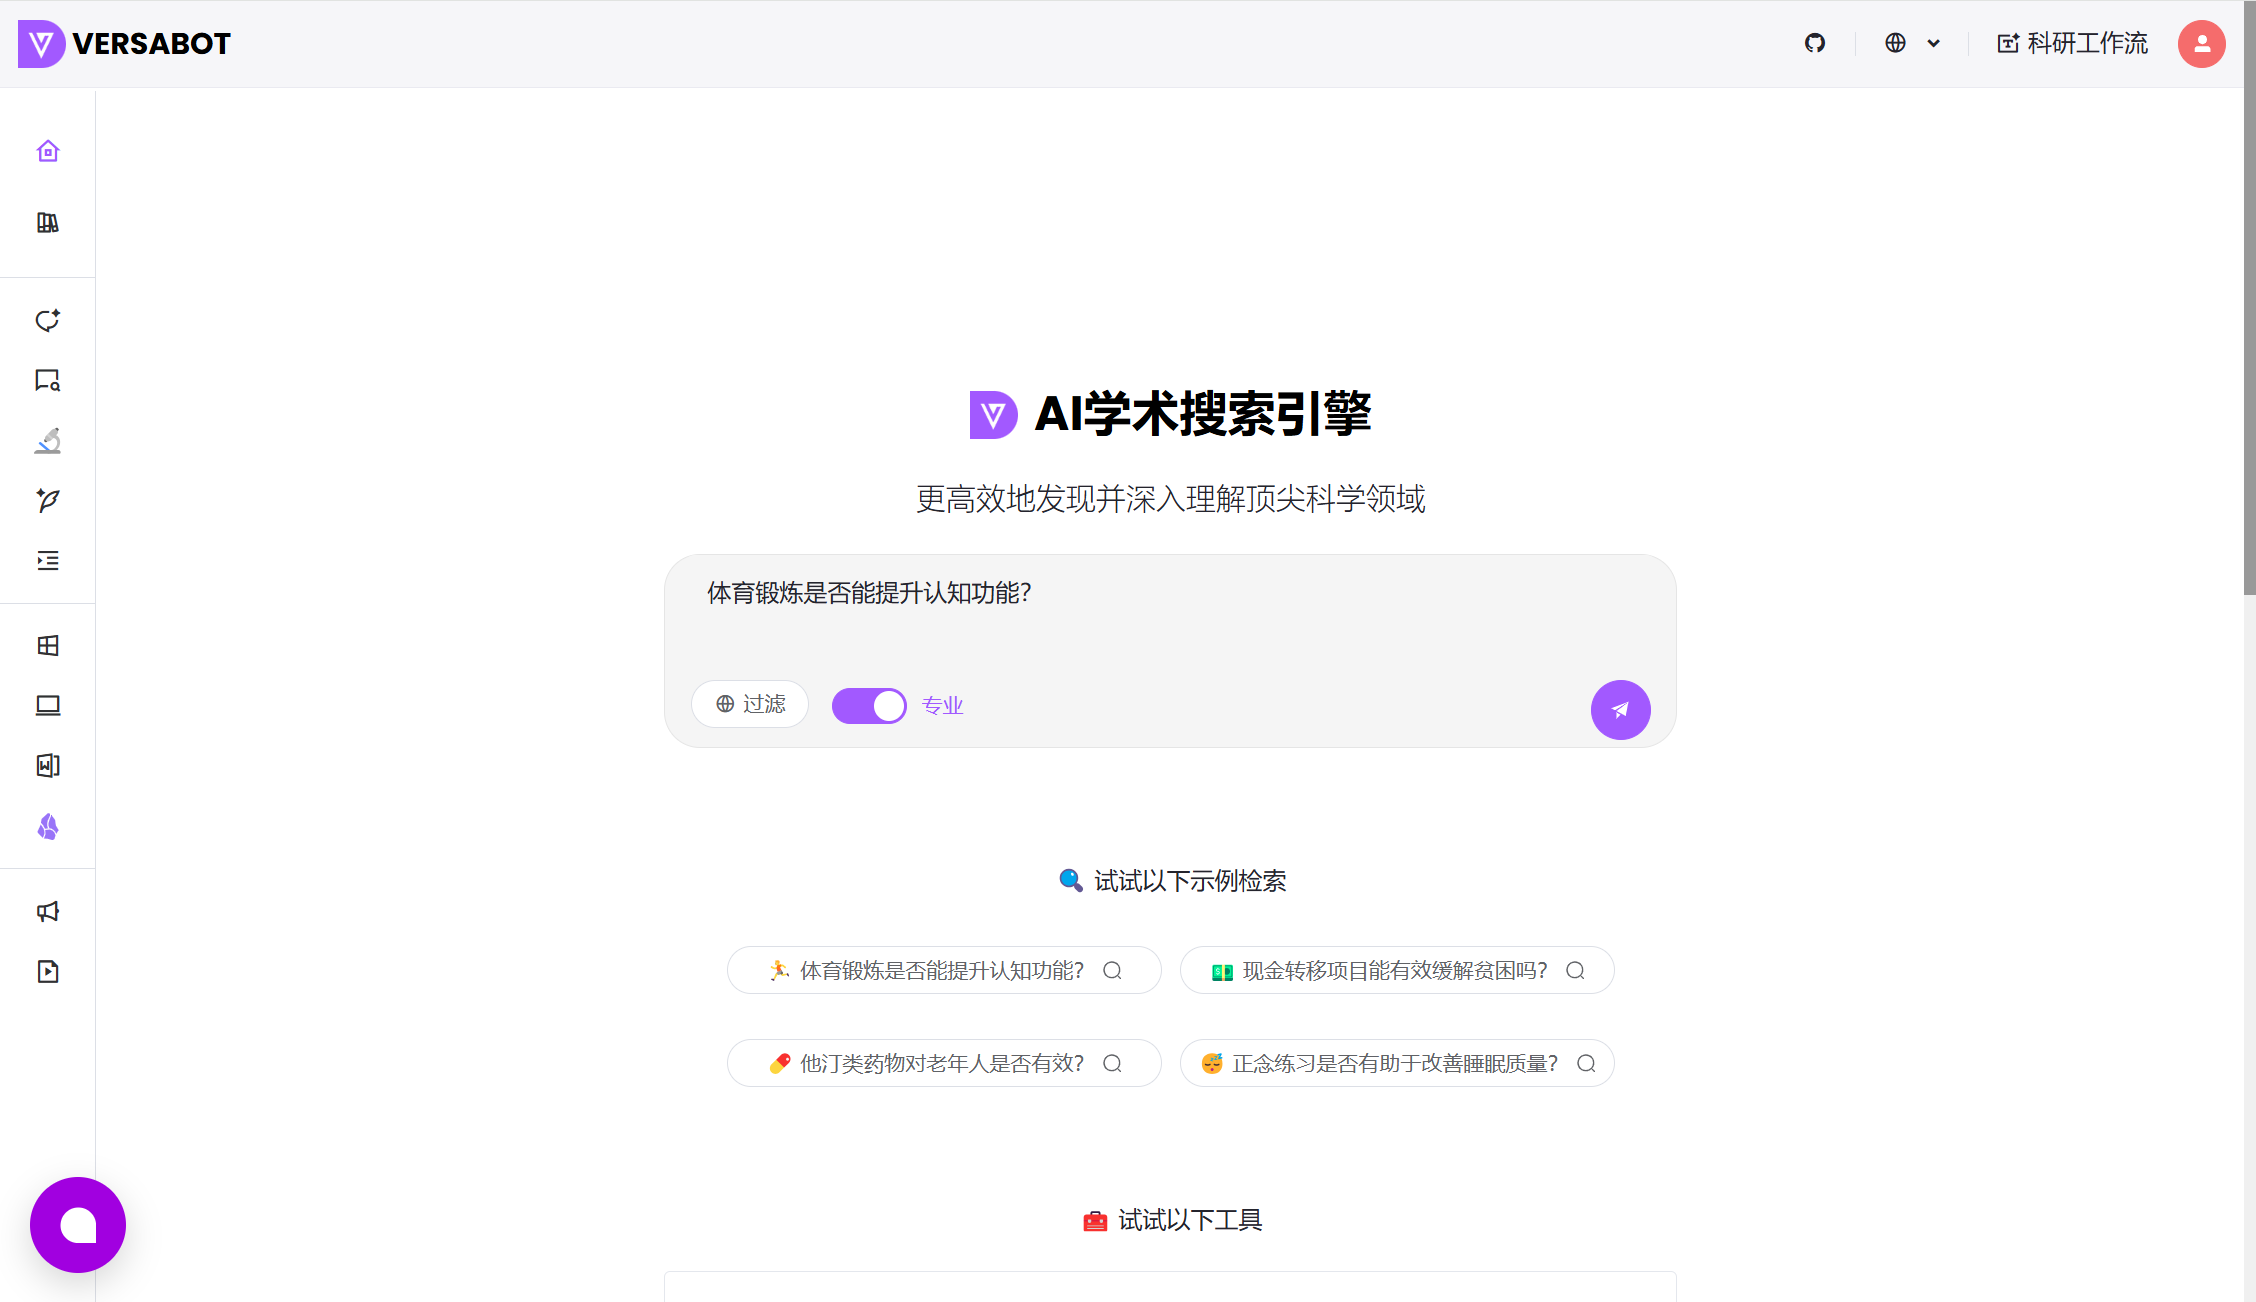
Task: Select the microscope research icon
Action: (47, 441)
